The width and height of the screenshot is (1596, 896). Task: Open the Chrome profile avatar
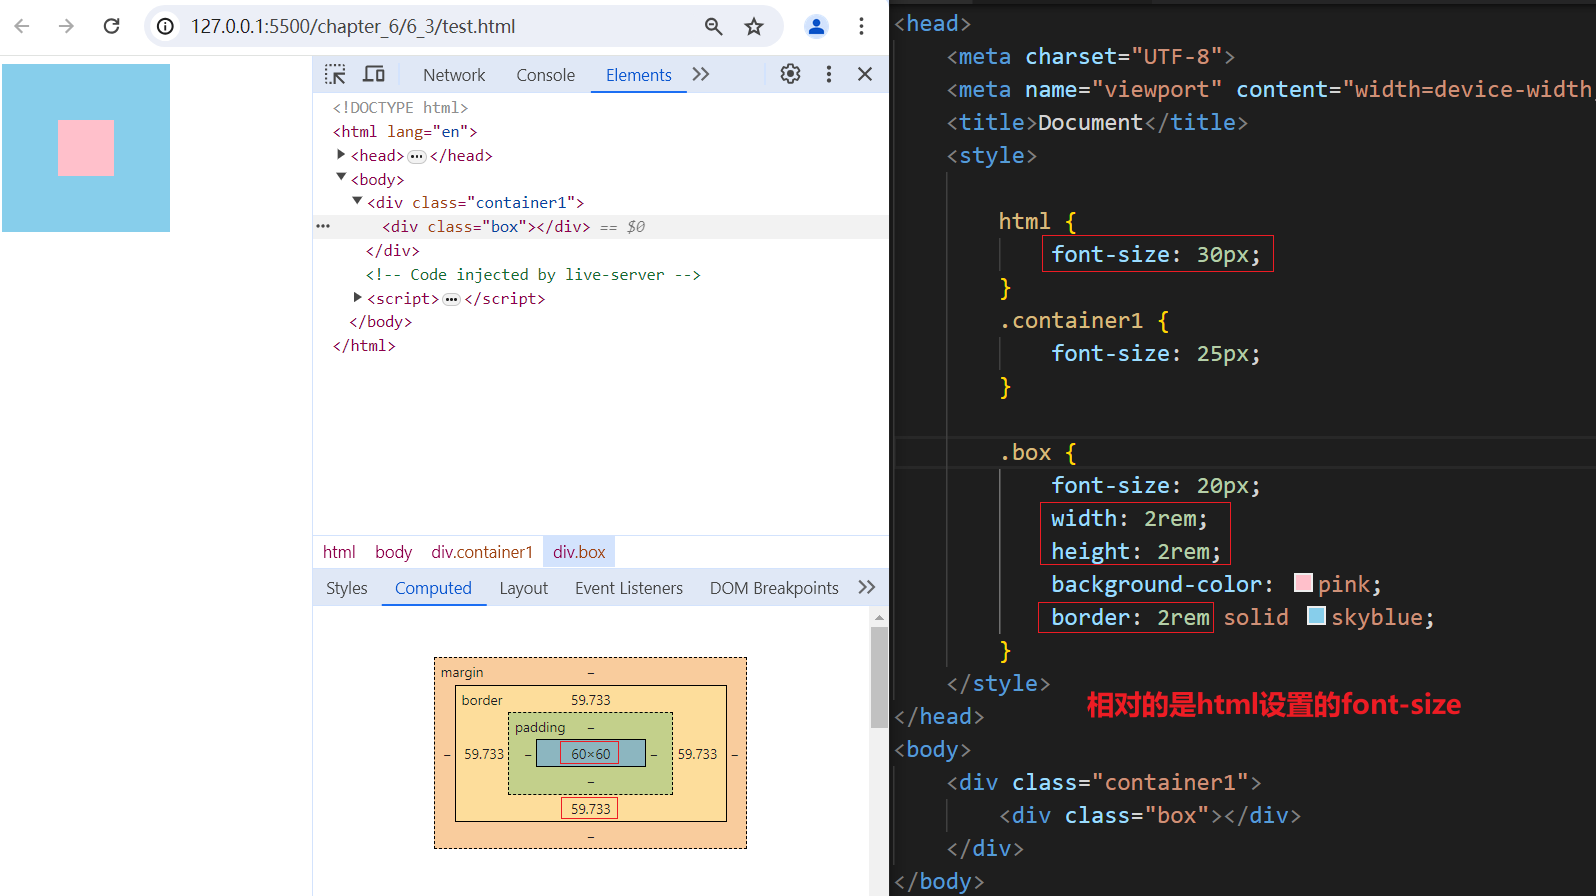click(816, 26)
